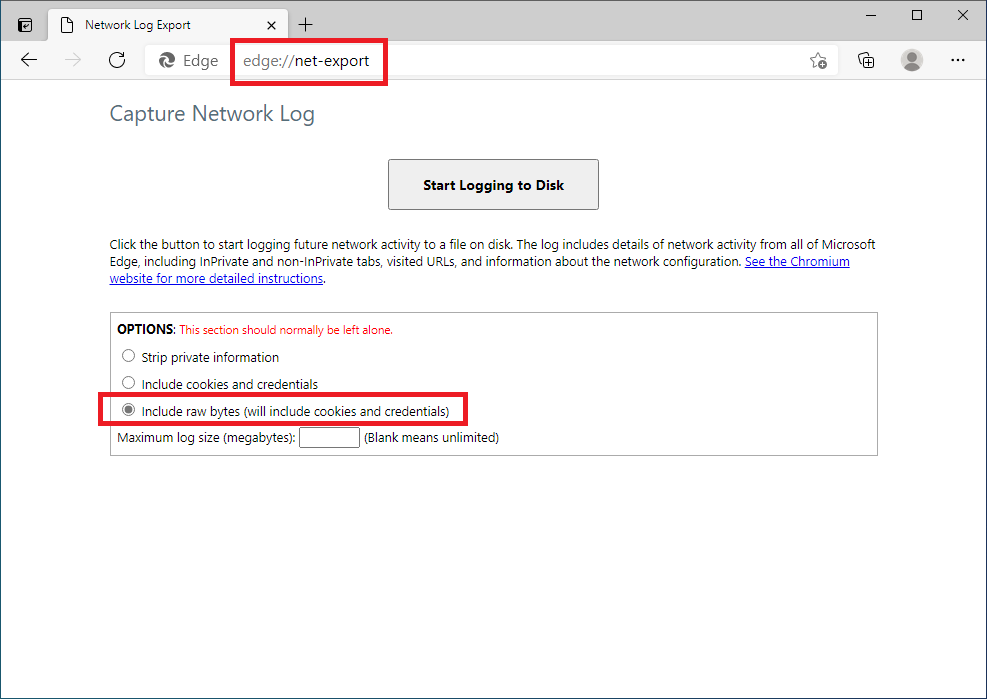The image size is (987, 699).
Task: Select Include raw bytes radio button
Action: point(128,410)
